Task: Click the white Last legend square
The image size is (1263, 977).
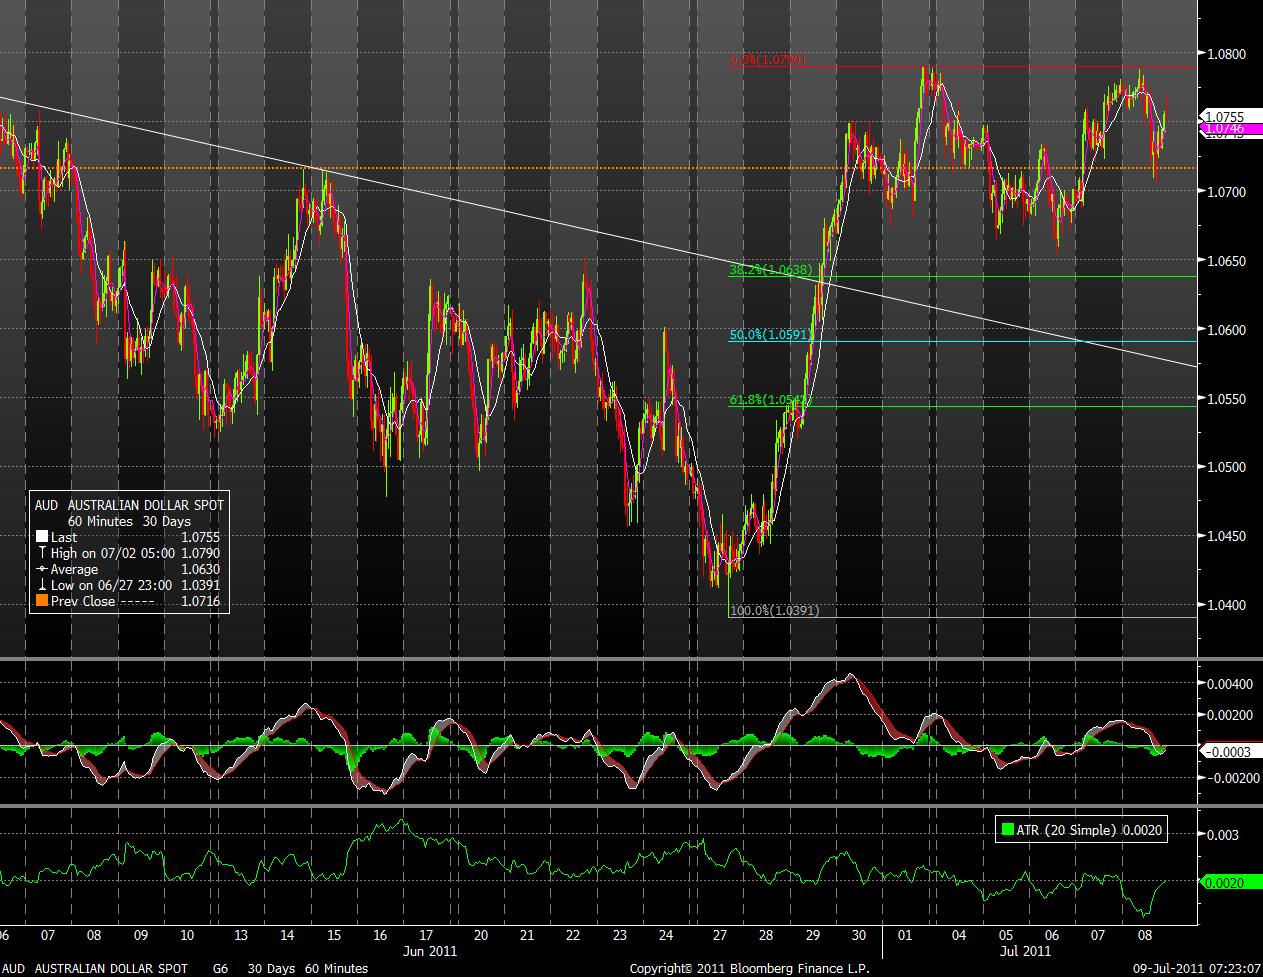Action: [x=41, y=537]
